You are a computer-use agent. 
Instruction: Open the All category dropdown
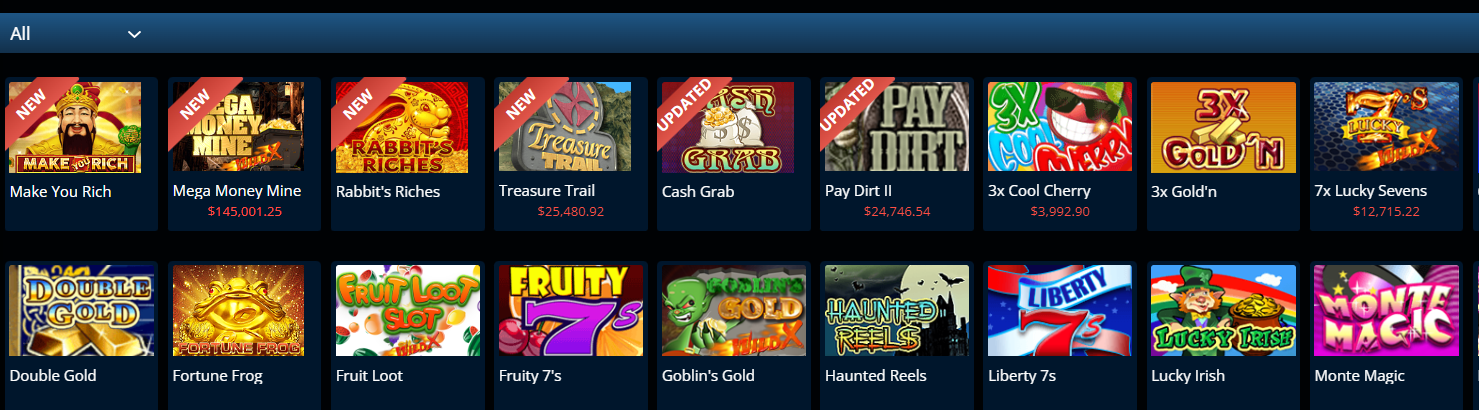[75, 34]
